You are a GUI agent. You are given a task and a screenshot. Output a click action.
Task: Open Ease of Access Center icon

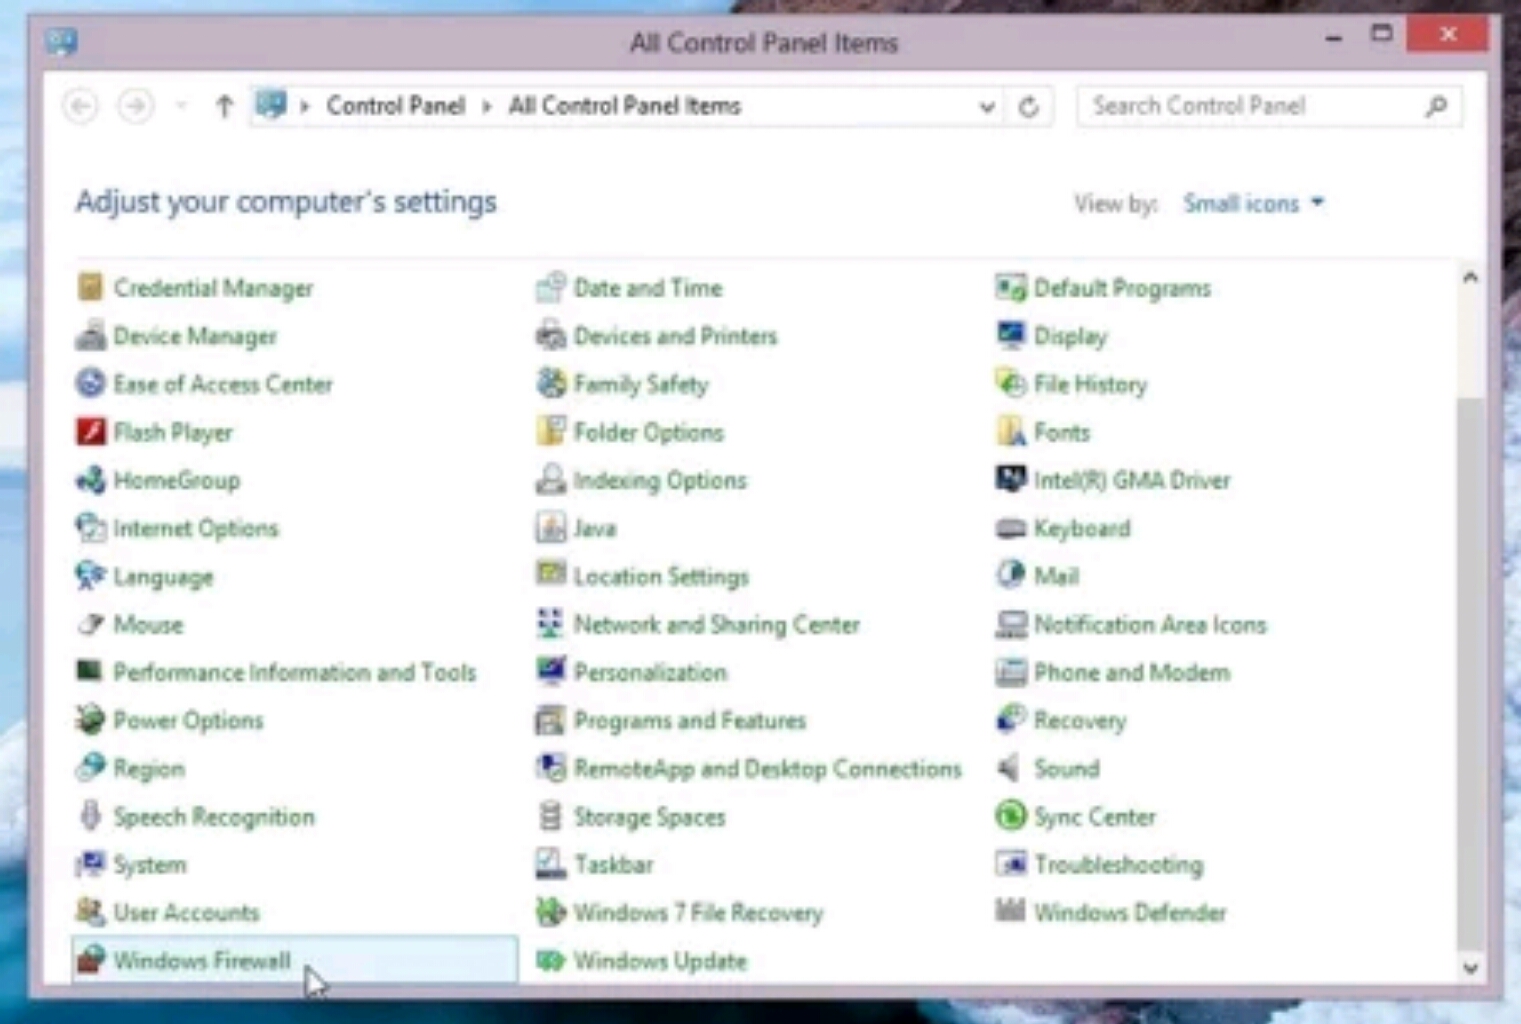tap(90, 384)
